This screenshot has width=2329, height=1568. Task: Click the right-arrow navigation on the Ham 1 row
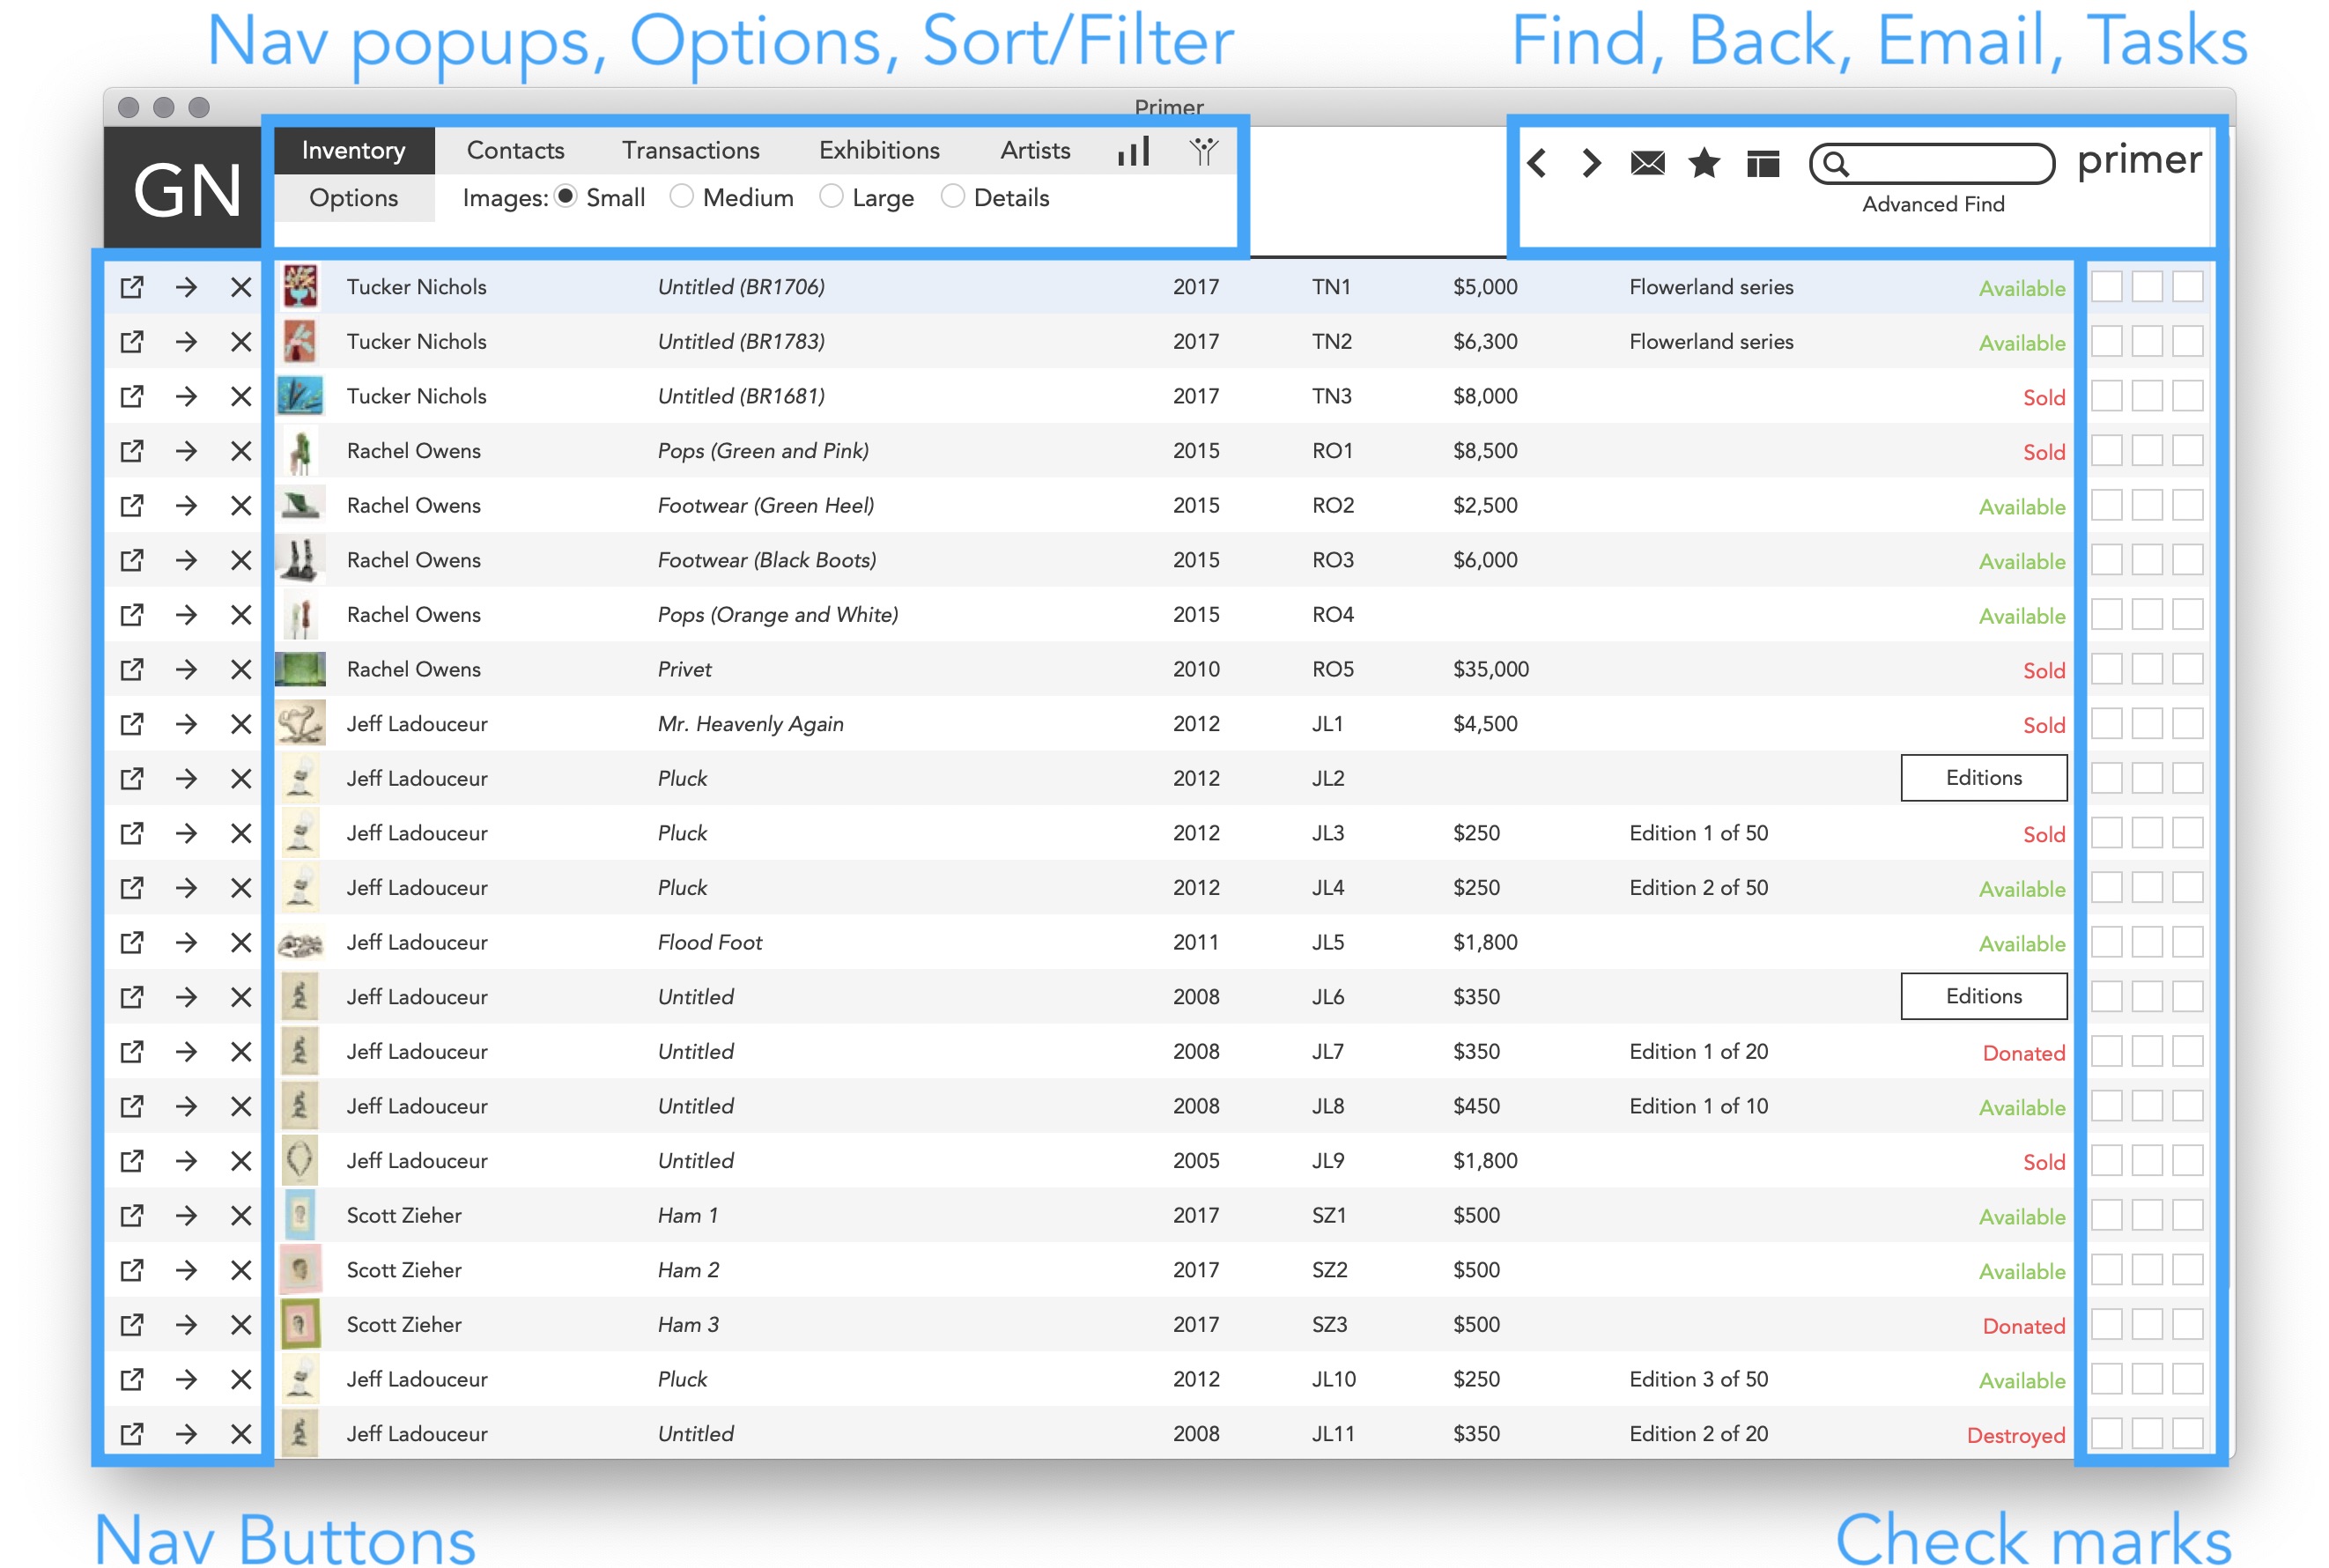[186, 1215]
